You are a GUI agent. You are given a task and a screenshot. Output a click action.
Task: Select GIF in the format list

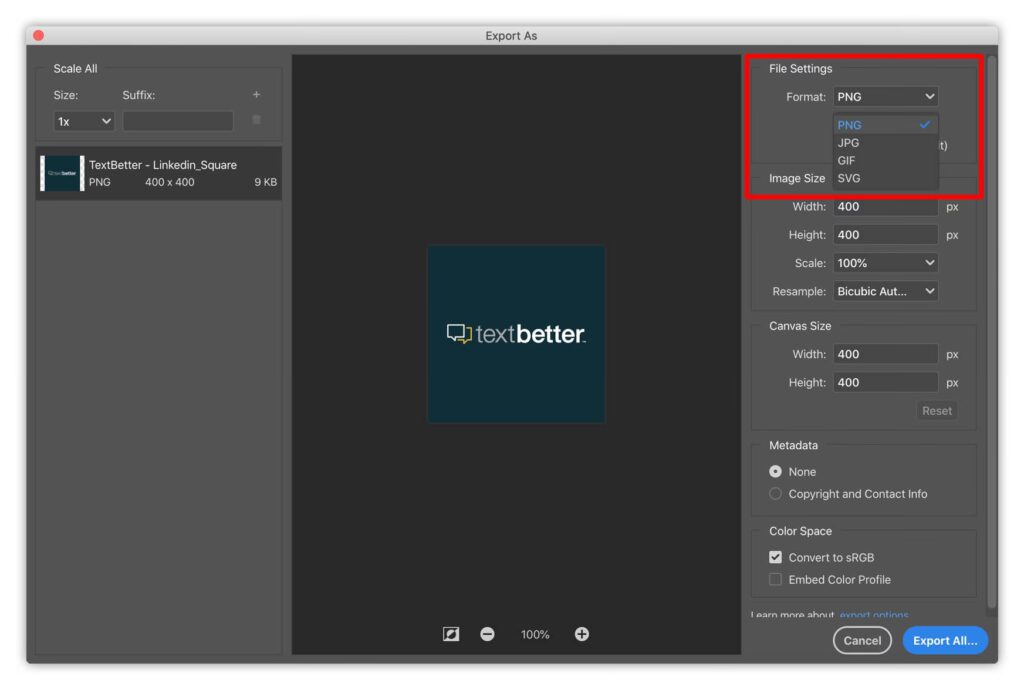point(847,160)
